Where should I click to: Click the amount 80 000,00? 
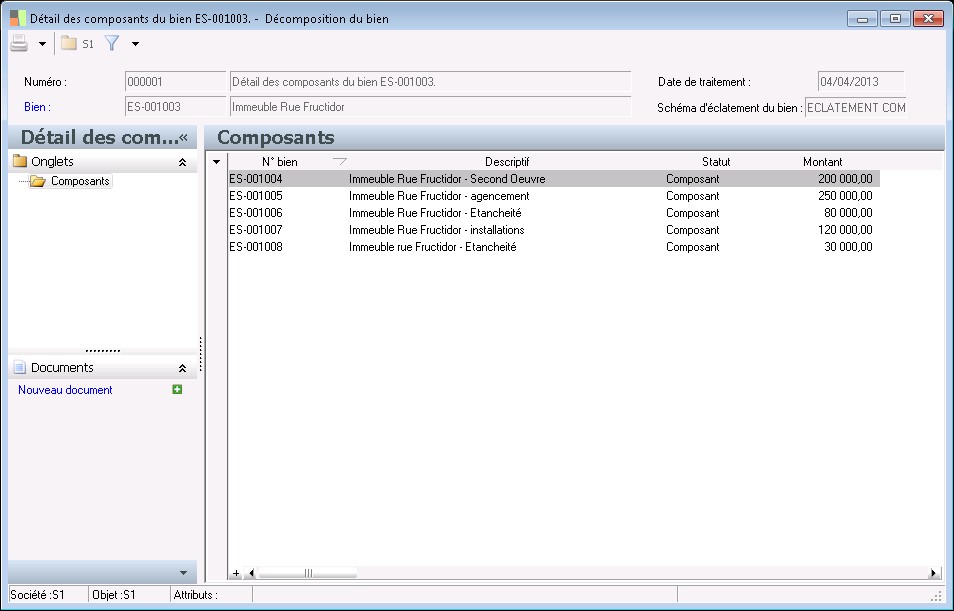point(848,213)
